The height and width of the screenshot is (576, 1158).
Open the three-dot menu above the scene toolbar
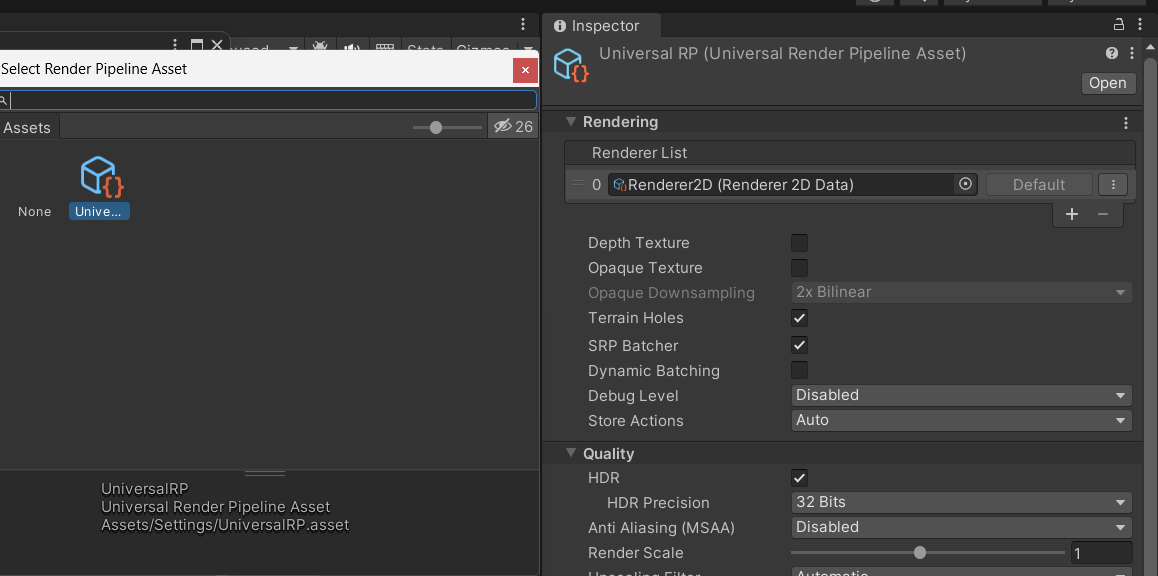tap(523, 24)
